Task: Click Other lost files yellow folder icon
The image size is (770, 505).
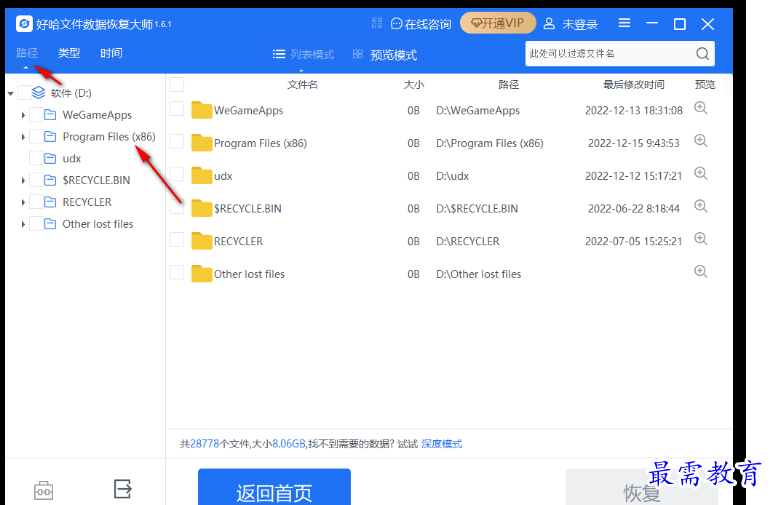Action: [201, 274]
